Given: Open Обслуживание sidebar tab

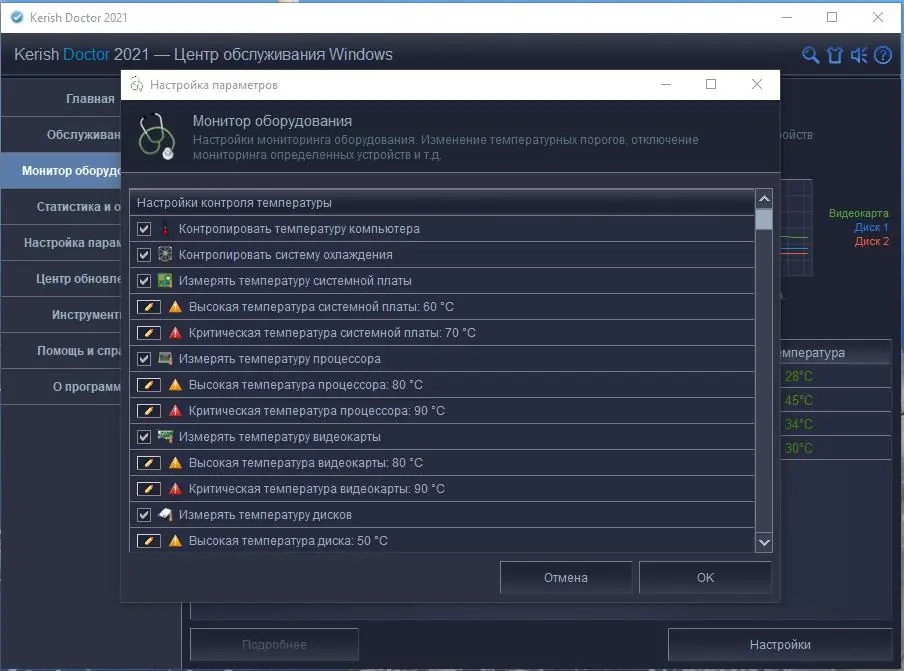Looking at the screenshot, I should point(61,134).
